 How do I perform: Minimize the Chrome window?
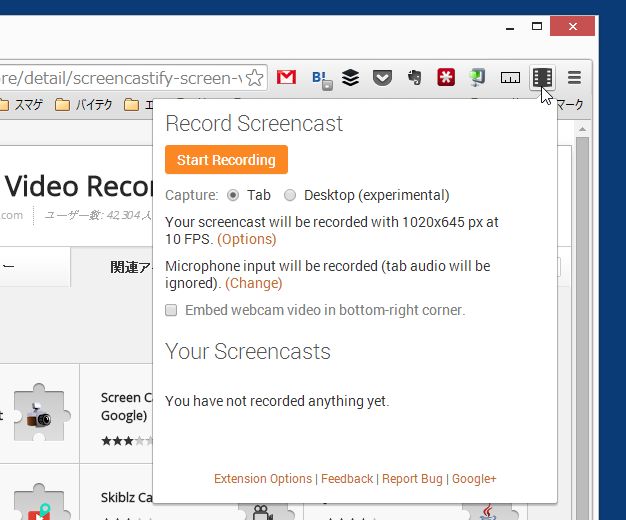[510, 27]
